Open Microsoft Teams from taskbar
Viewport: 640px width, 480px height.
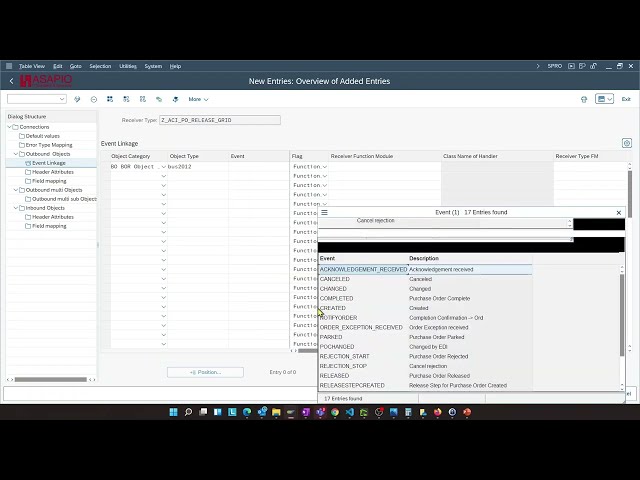point(320,412)
